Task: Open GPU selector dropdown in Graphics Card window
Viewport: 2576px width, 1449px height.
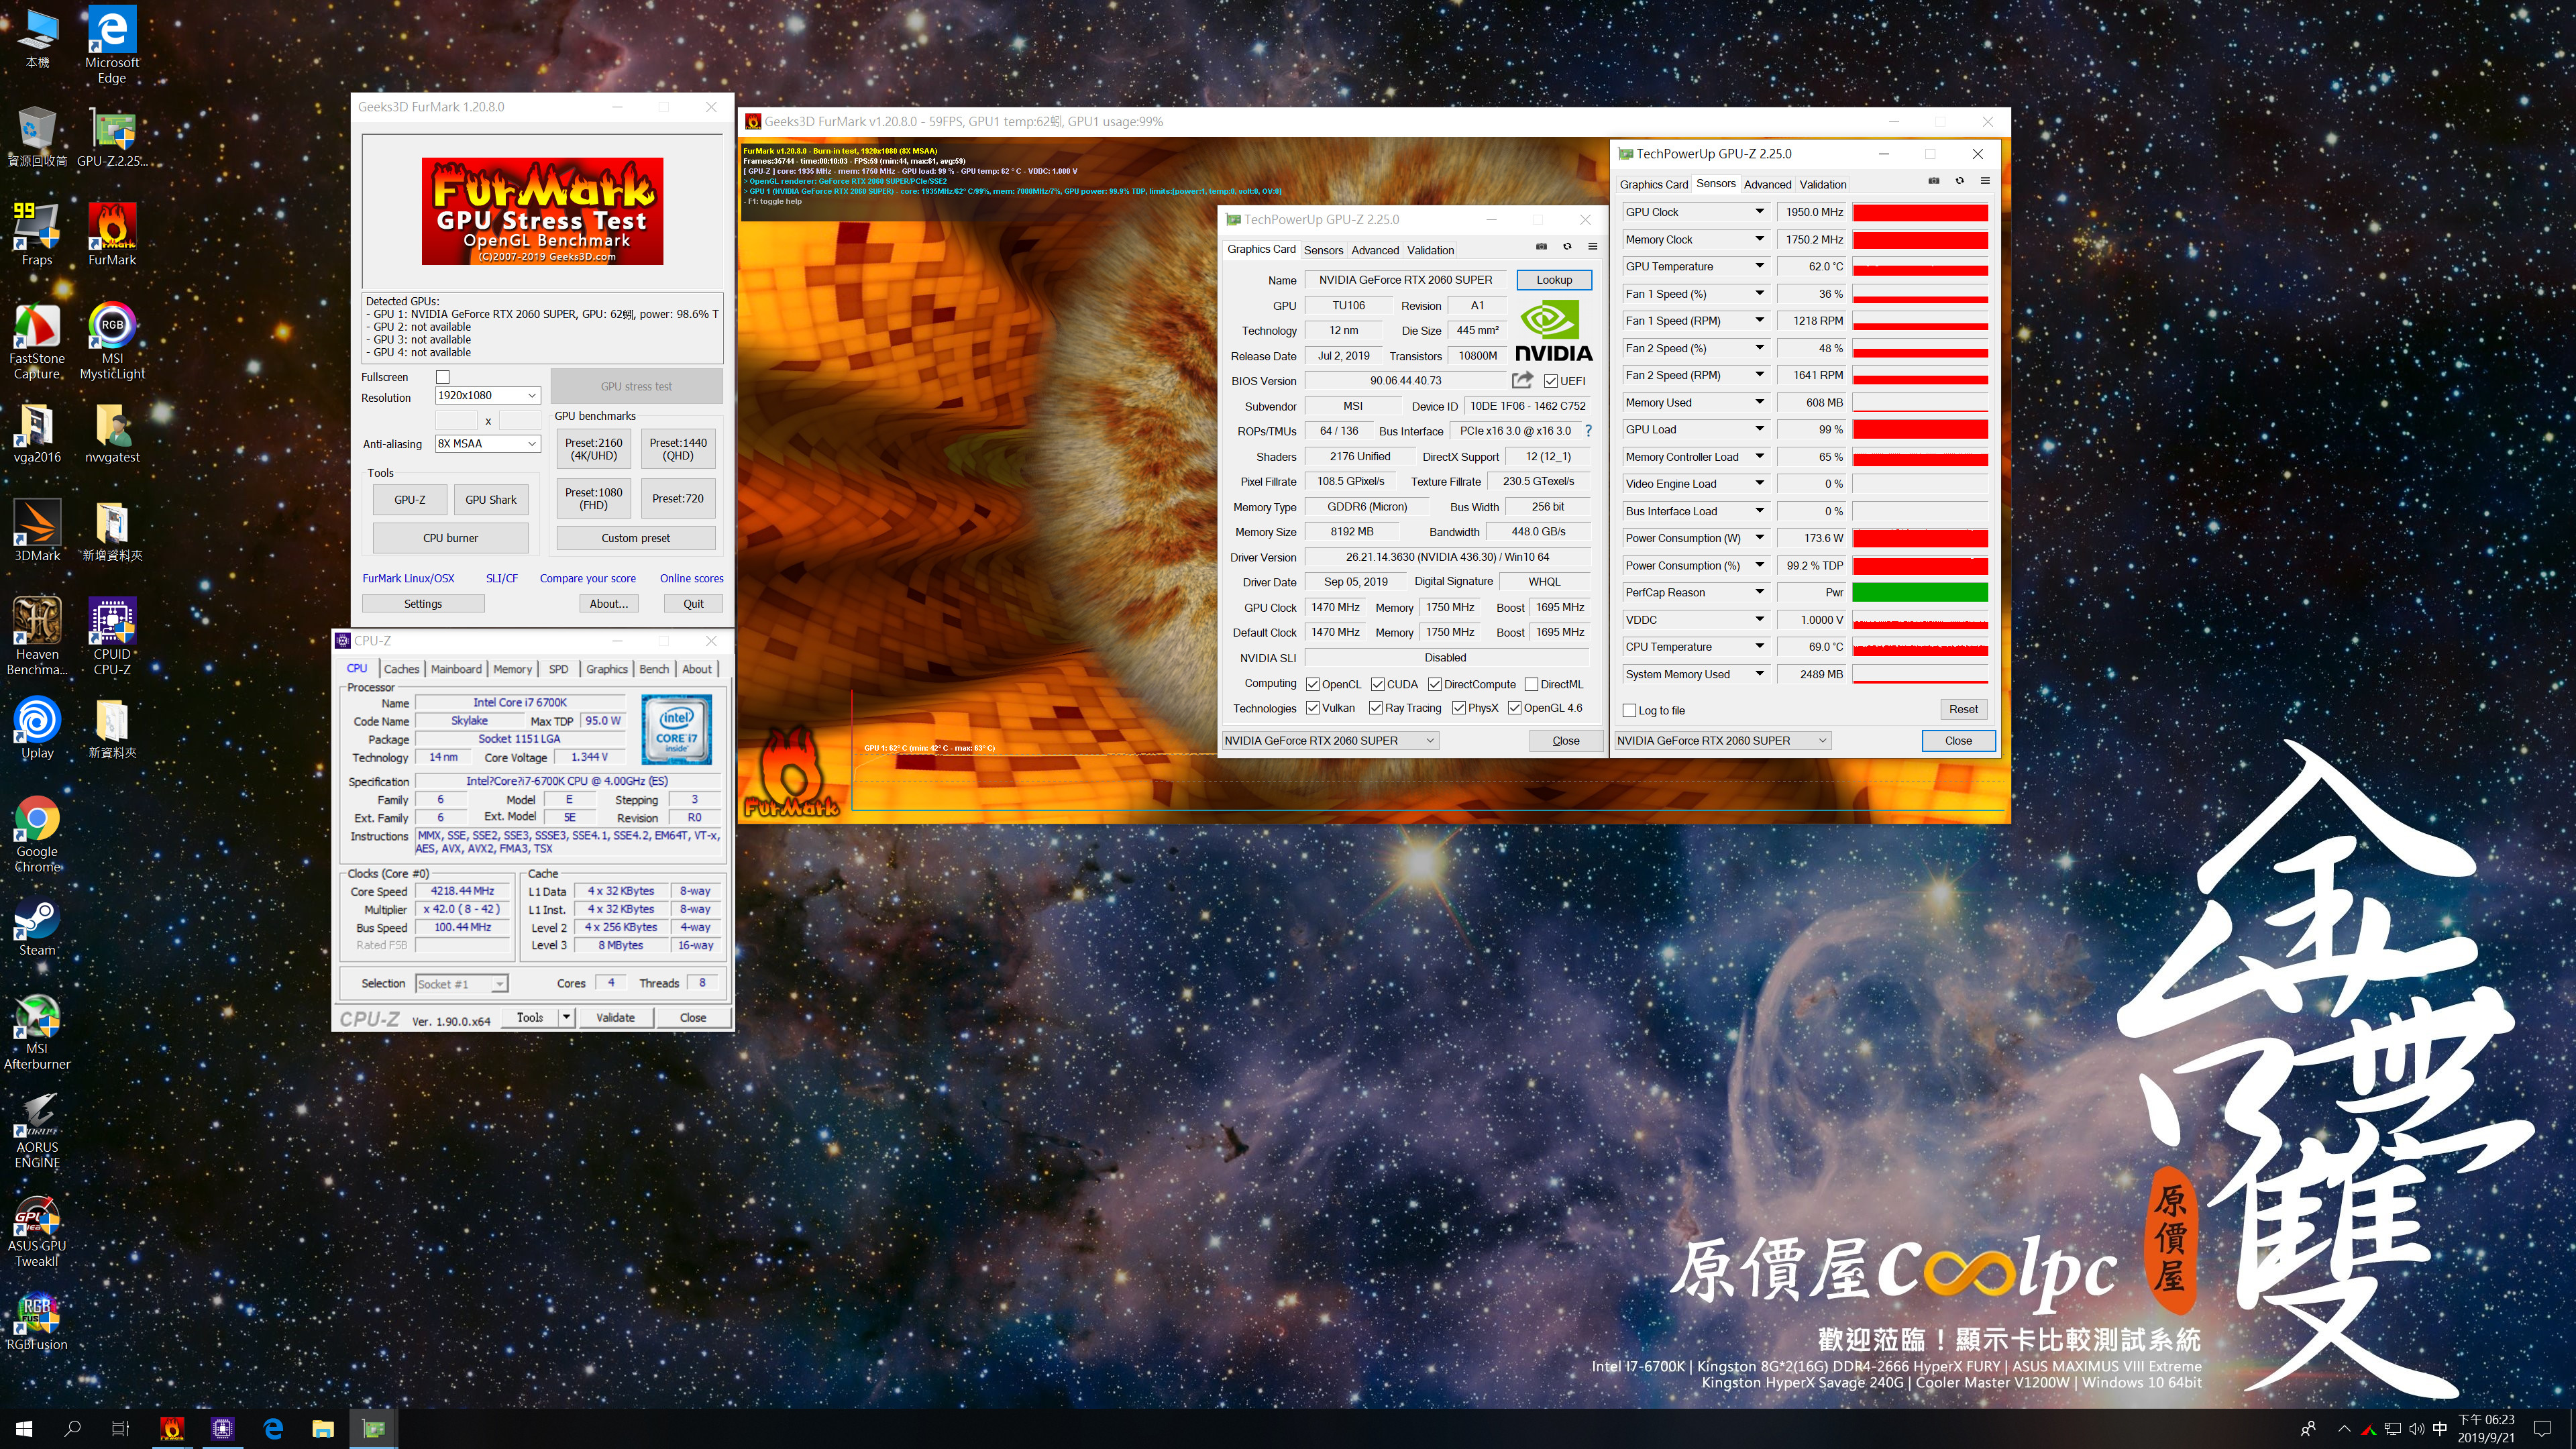Action: 1330,740
